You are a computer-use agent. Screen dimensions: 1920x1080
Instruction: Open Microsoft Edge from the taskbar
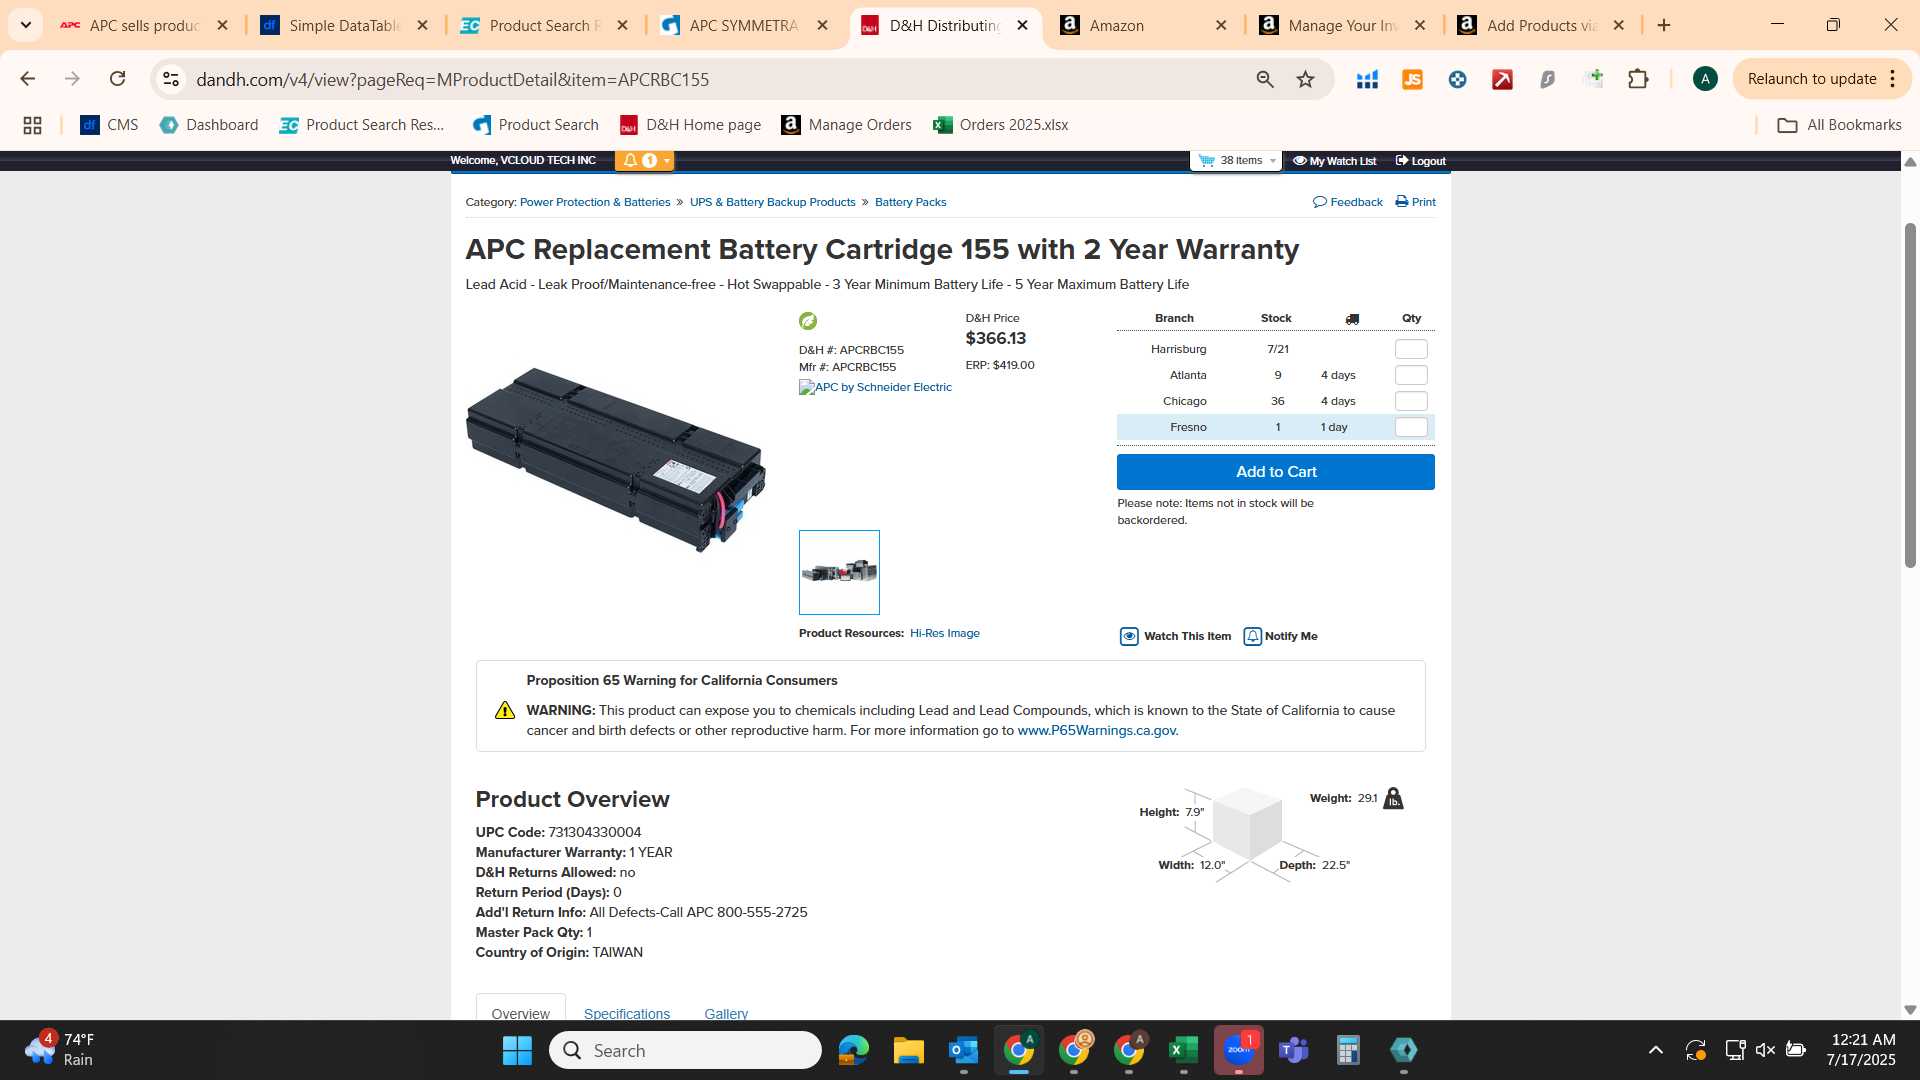coord(853,1050)
